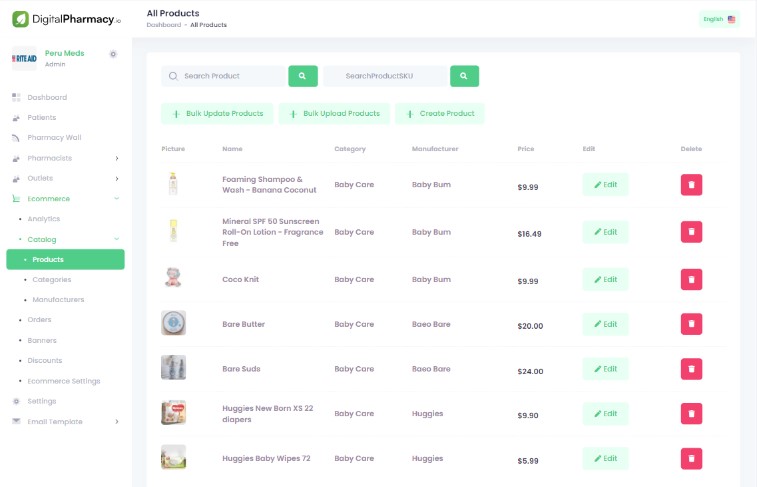Screen dimensions: 757x487
Task: Click Foaming Shampoo product picture
Action: point(173,184)
